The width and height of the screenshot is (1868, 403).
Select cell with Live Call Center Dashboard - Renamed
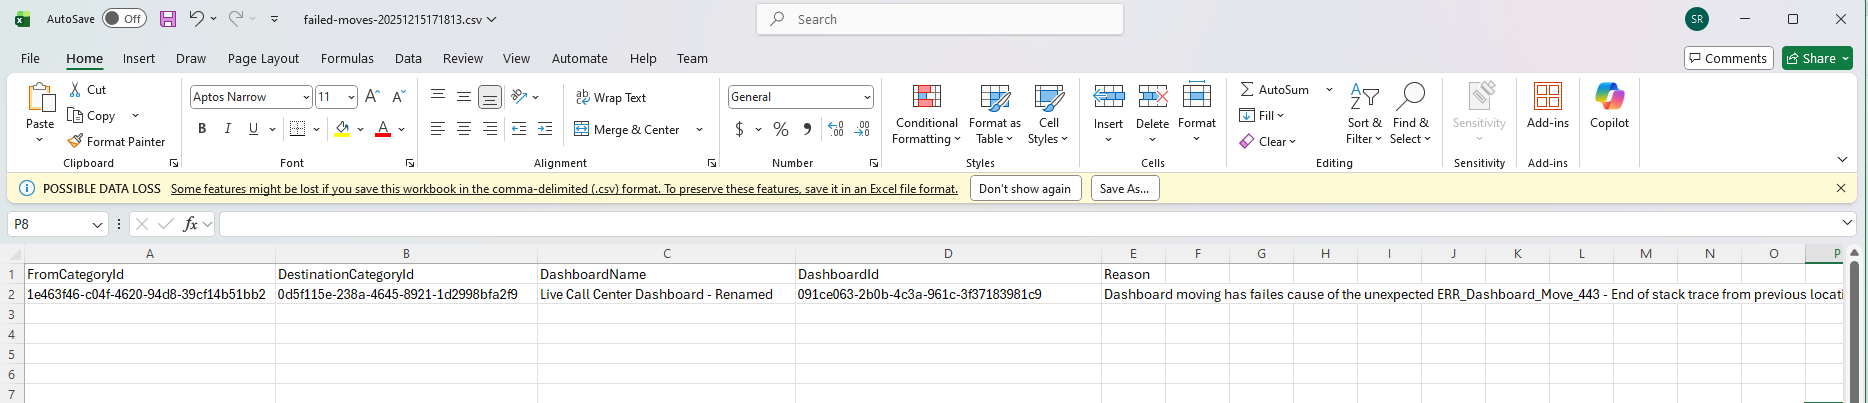(x=667, y=294)
